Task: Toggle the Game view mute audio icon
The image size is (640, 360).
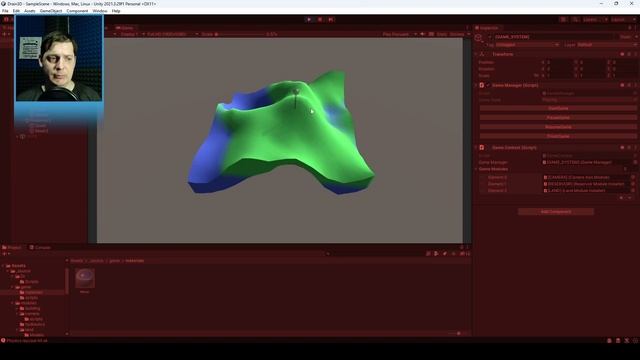Action: 422,34
